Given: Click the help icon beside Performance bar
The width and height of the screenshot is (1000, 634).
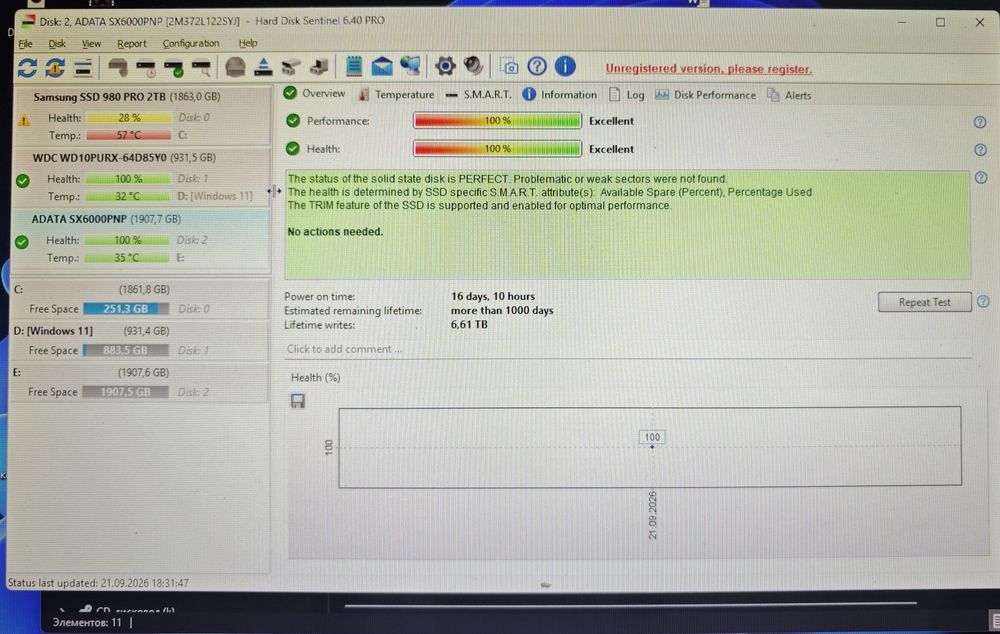Looking at the screenshot, I should (980, 122).
